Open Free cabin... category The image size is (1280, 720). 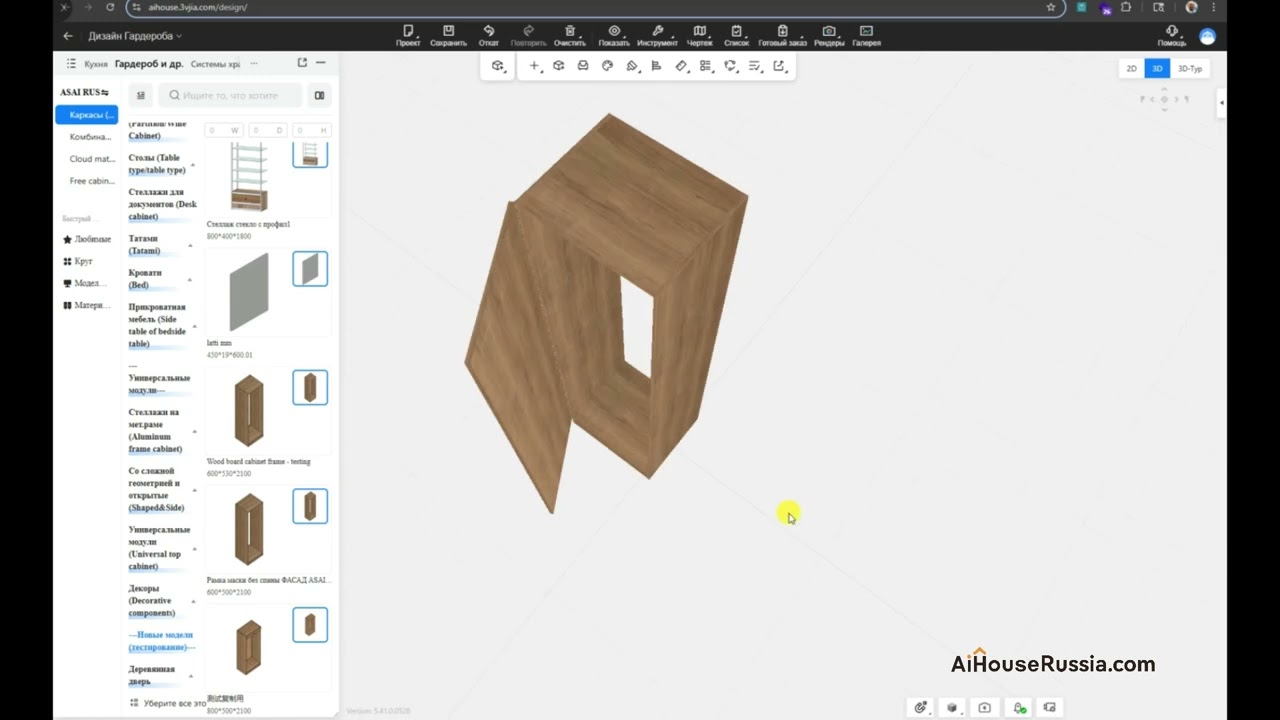click(x=92, y=181)
